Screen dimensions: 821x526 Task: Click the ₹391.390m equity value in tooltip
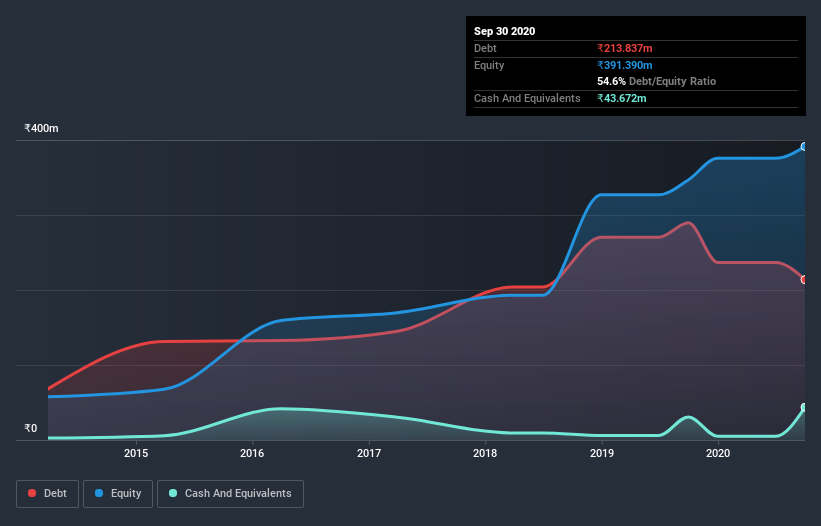coord(625,65)
